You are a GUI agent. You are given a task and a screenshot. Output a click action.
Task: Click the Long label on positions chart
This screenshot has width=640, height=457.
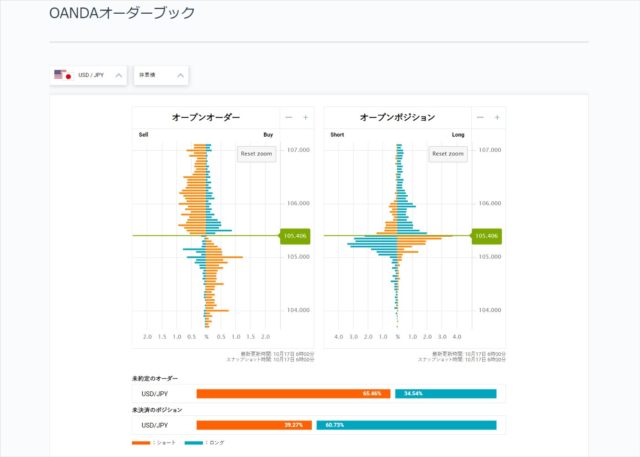point(458,135)
